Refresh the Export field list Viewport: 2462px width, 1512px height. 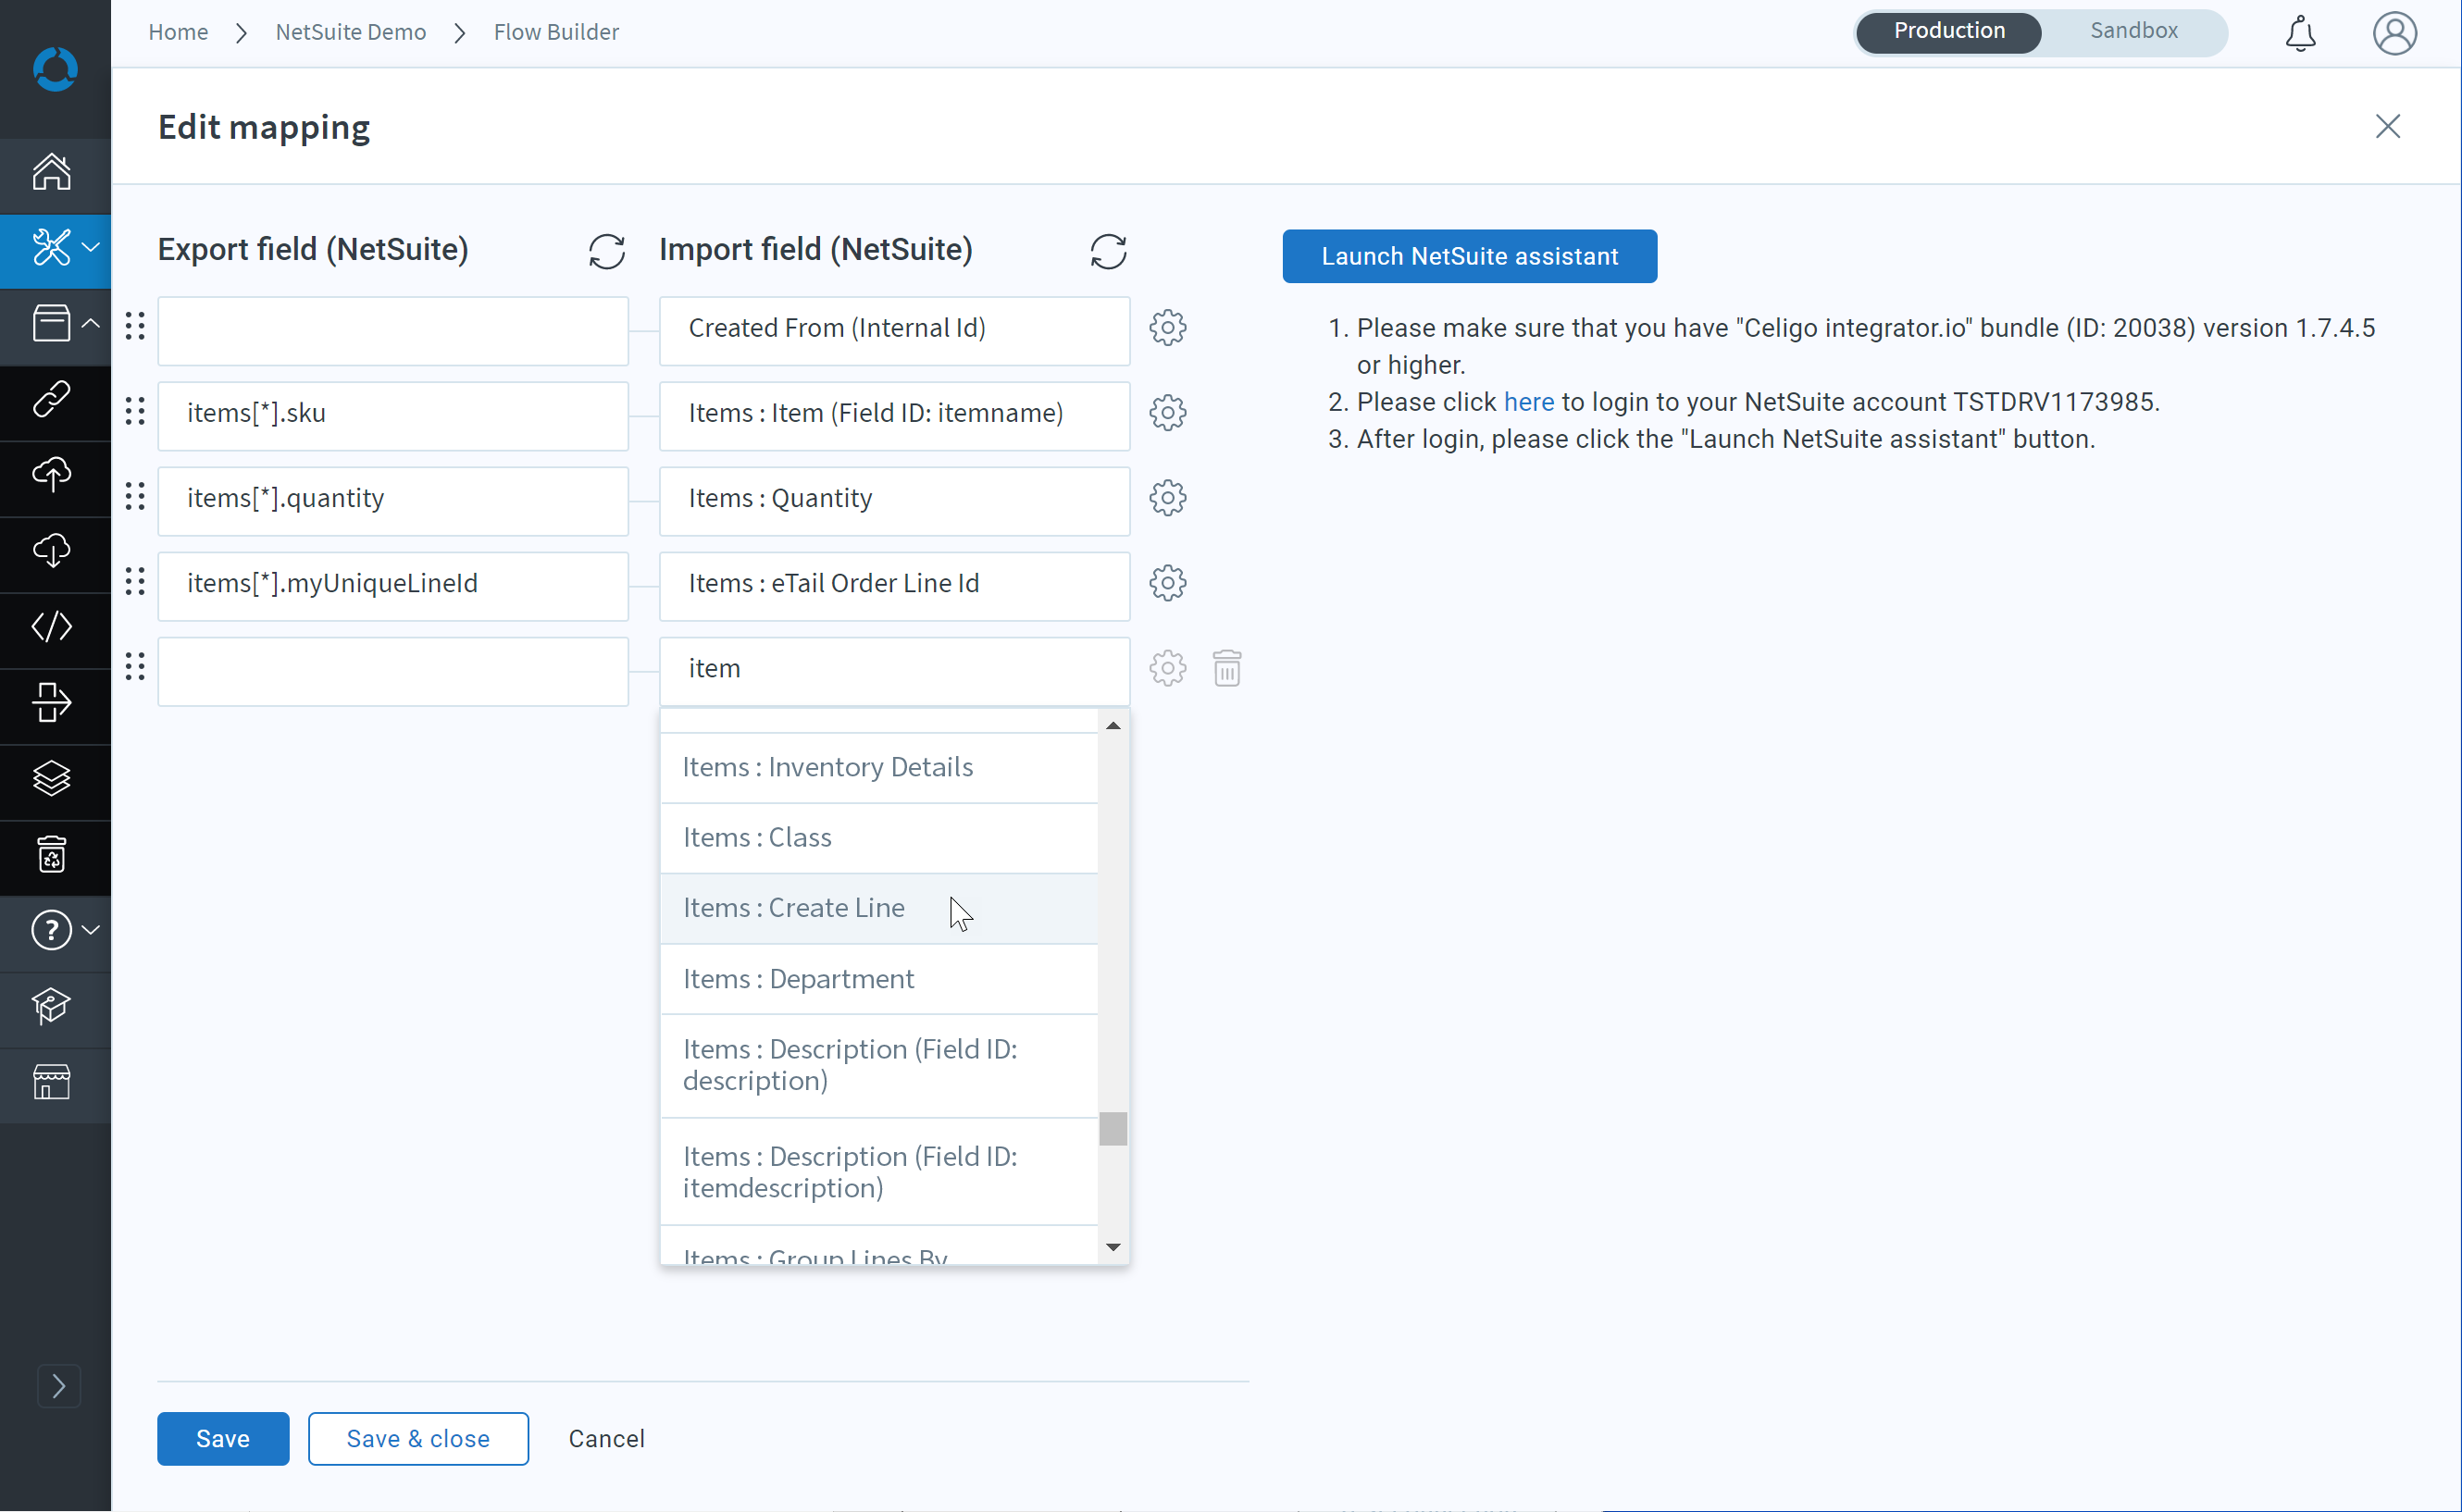606,251
